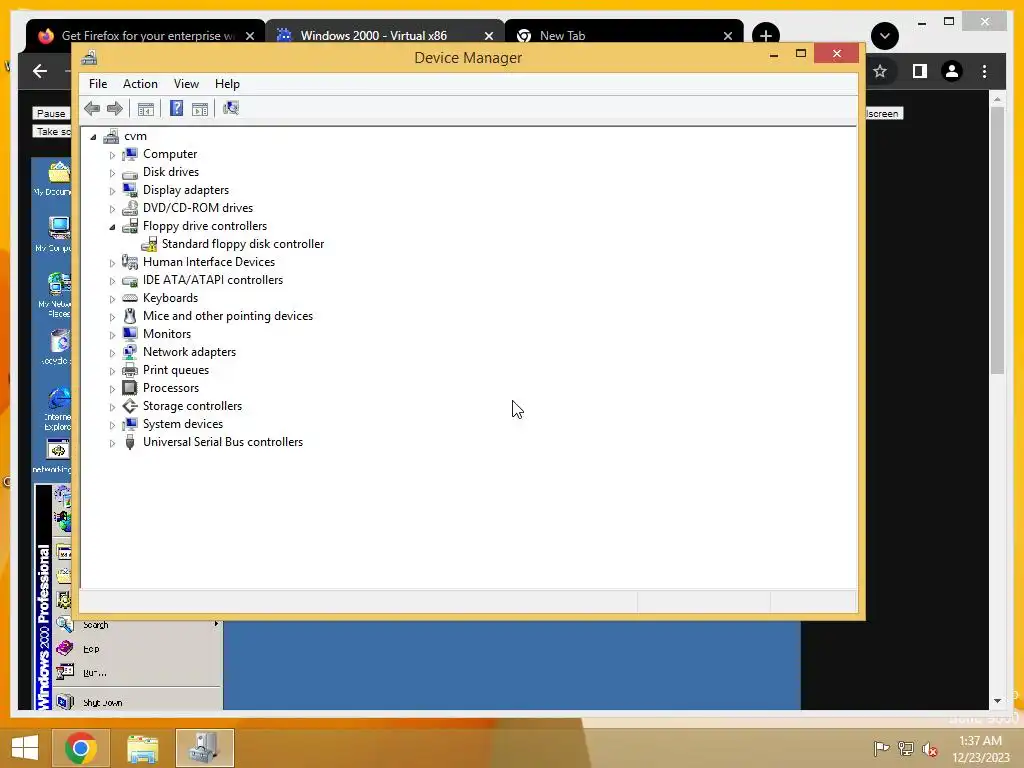Select the System devices label

click(183, 424)
